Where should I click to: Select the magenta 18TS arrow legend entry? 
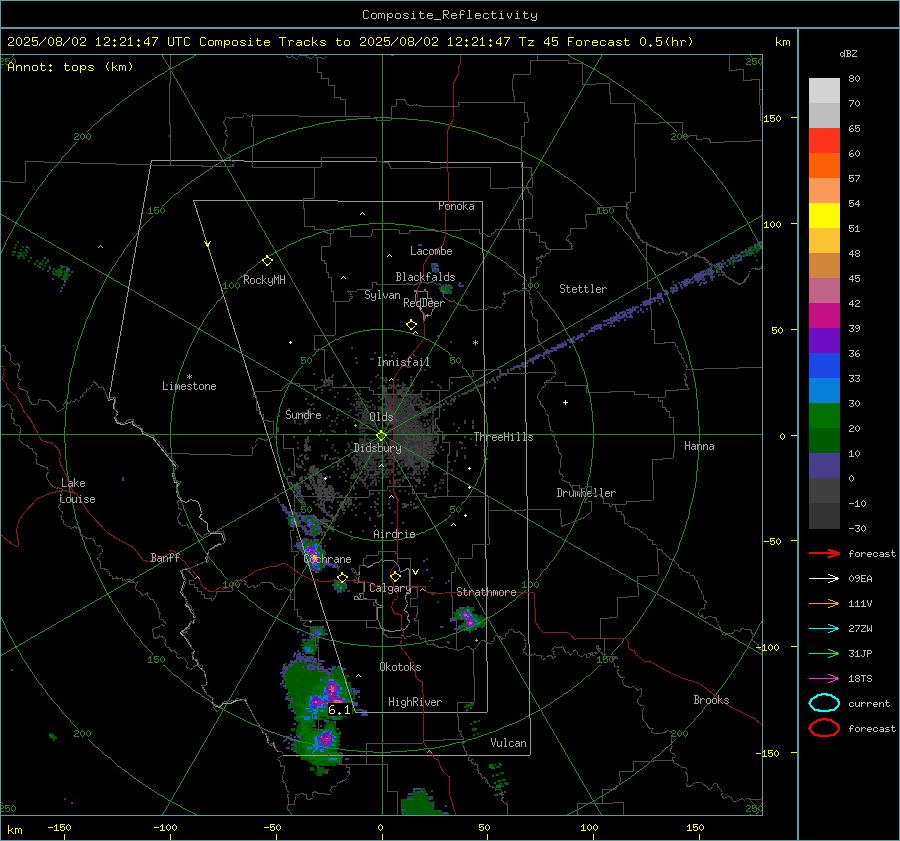pyautogui.click(x=824, y=679)
